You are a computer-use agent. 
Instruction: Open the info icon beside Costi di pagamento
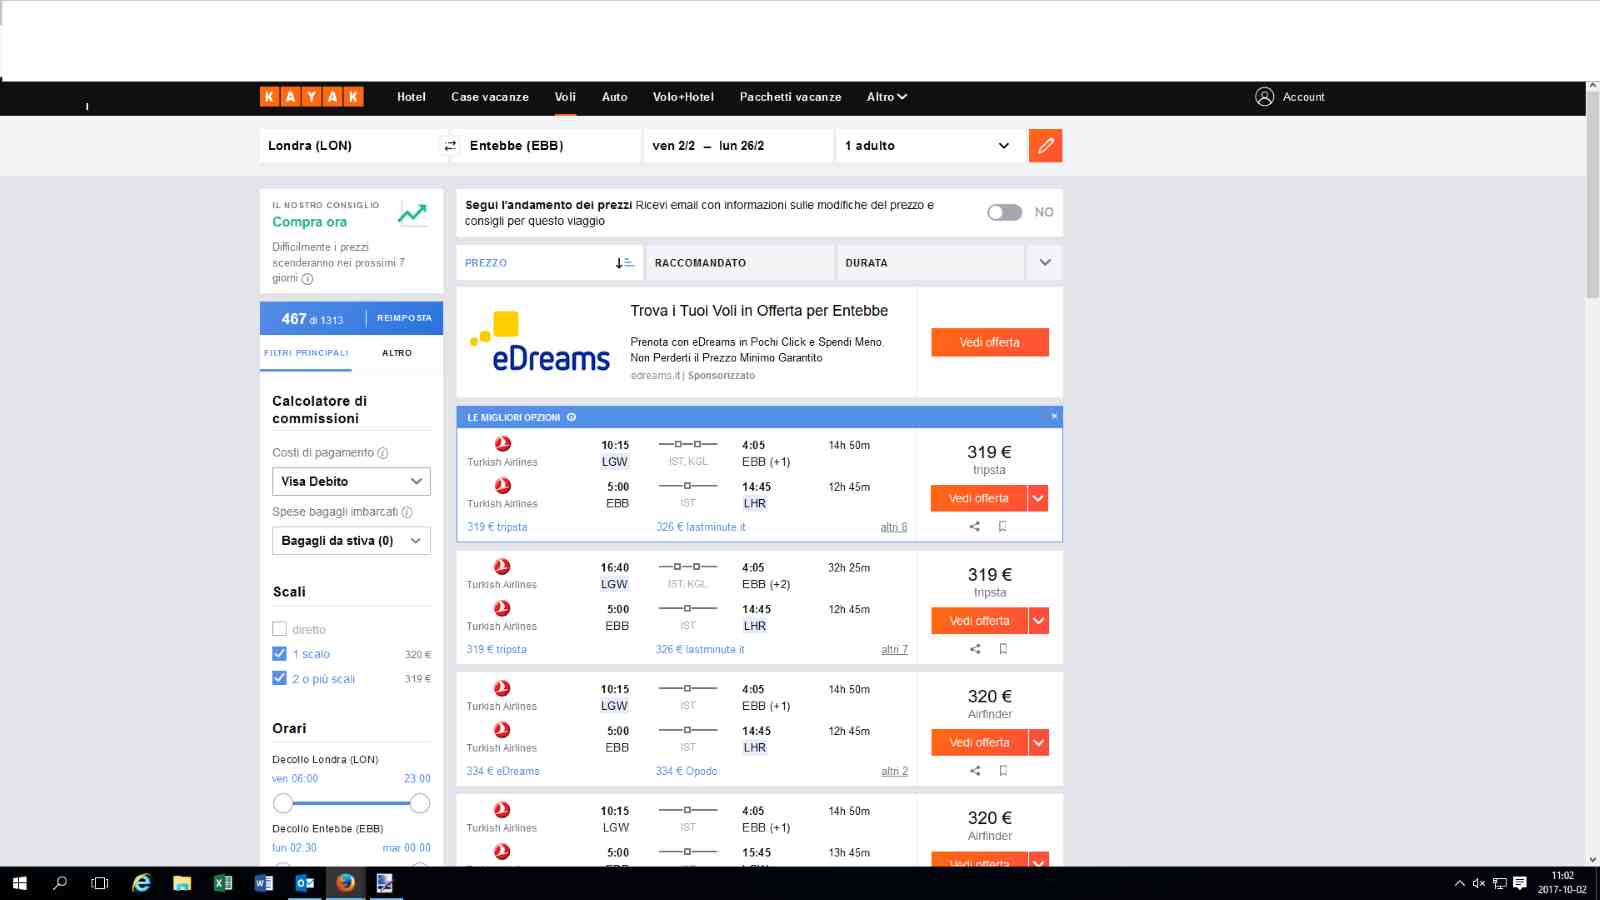pyautogui.click(x=383, y=453)
